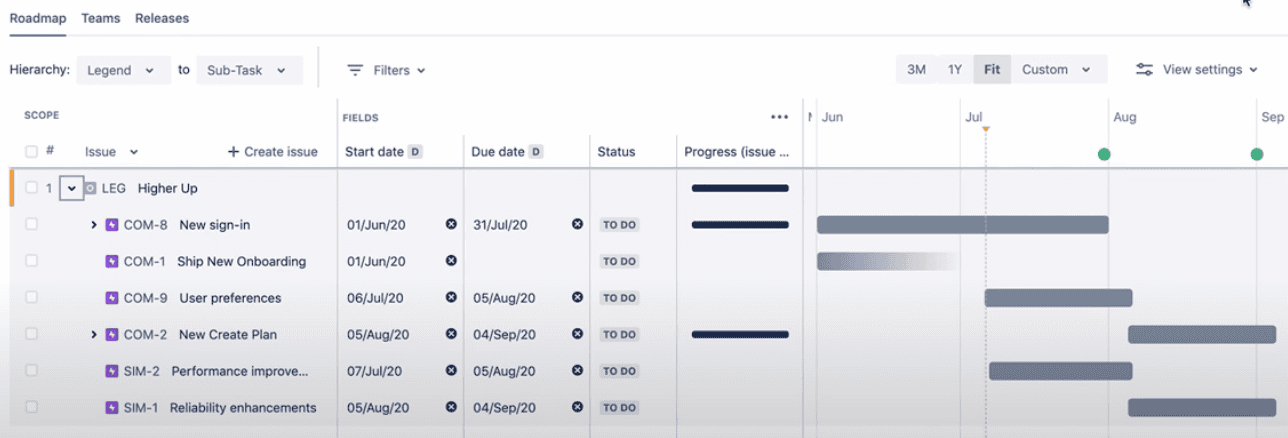The width and height of the screenshot is (1288, 438).
Task: Click the COM-8 epic icon
Action: click(112, 225)
